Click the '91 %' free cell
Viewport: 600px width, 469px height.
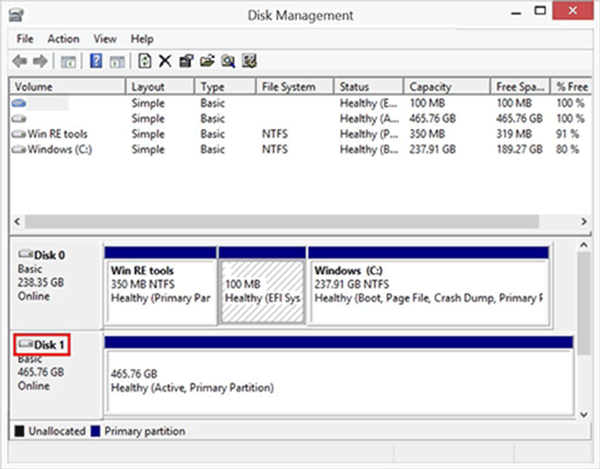[x=567, y=134]
